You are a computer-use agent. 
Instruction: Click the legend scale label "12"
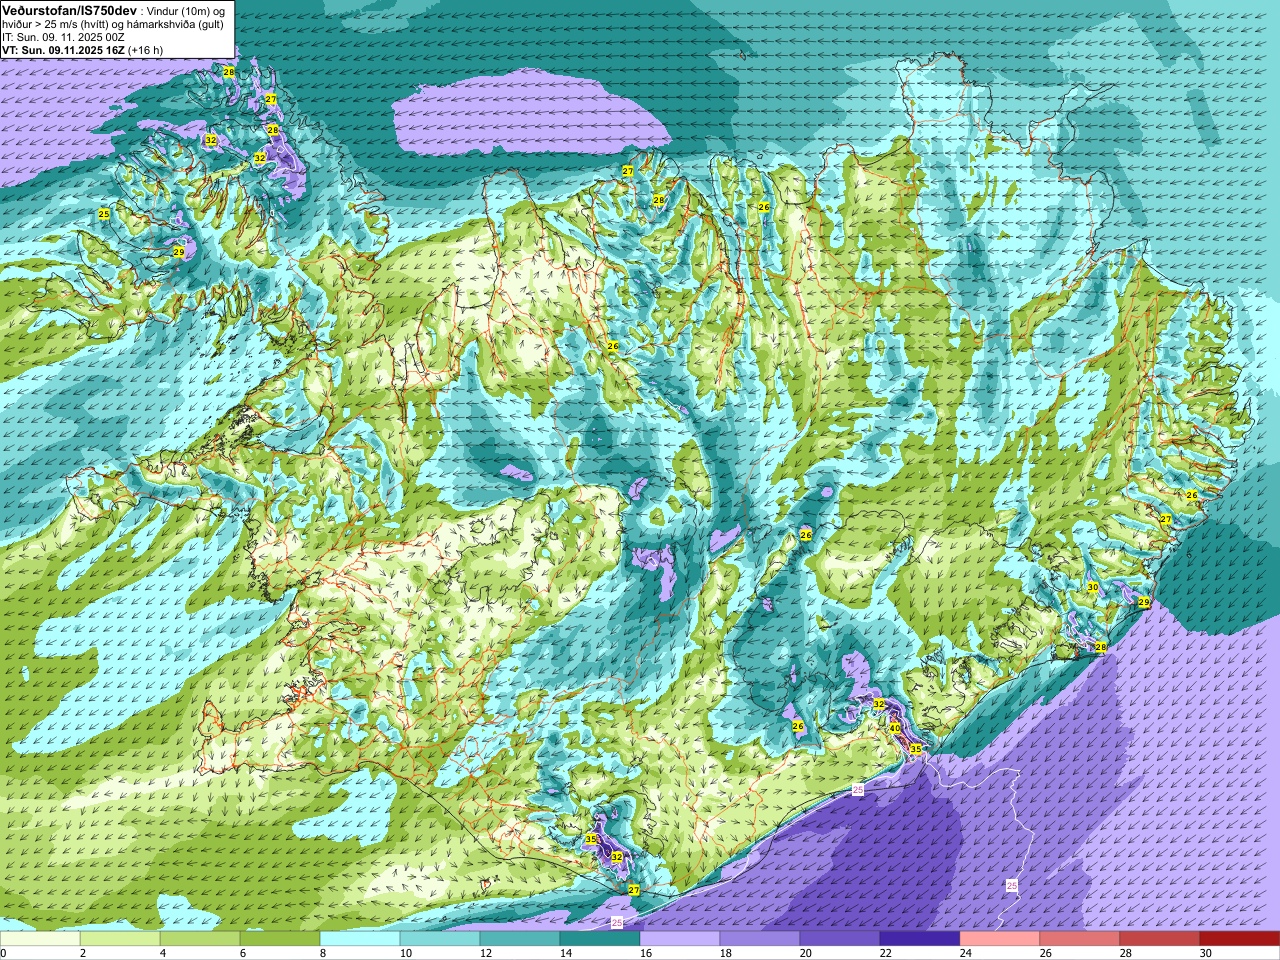(x=486, y=953)
